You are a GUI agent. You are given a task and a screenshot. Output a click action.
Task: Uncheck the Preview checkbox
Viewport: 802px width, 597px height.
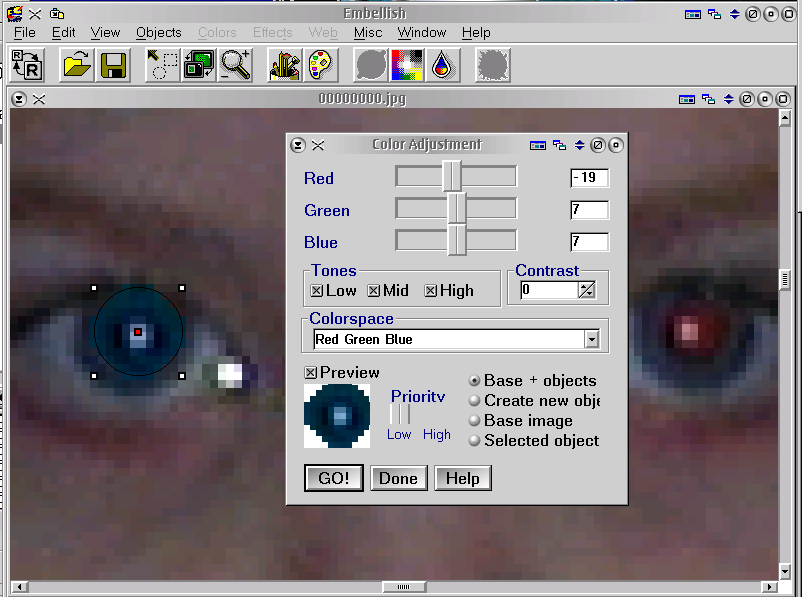click(x=311, y=373)
